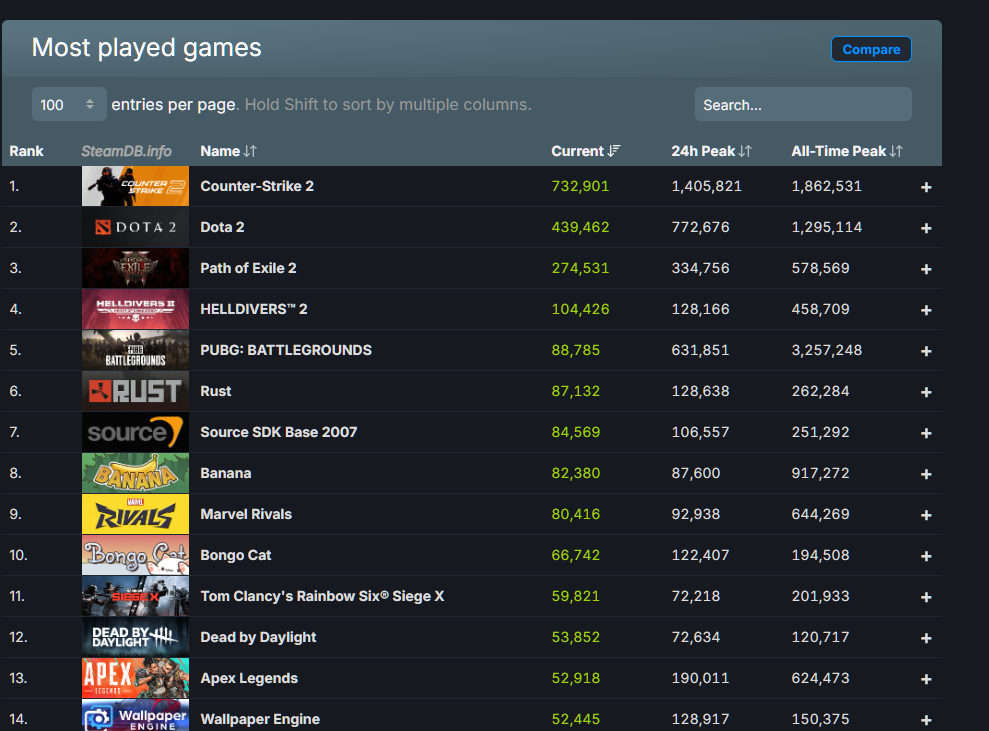
Task: Open Bongo Cat thumbnail image
Action: tap(135, 555)
